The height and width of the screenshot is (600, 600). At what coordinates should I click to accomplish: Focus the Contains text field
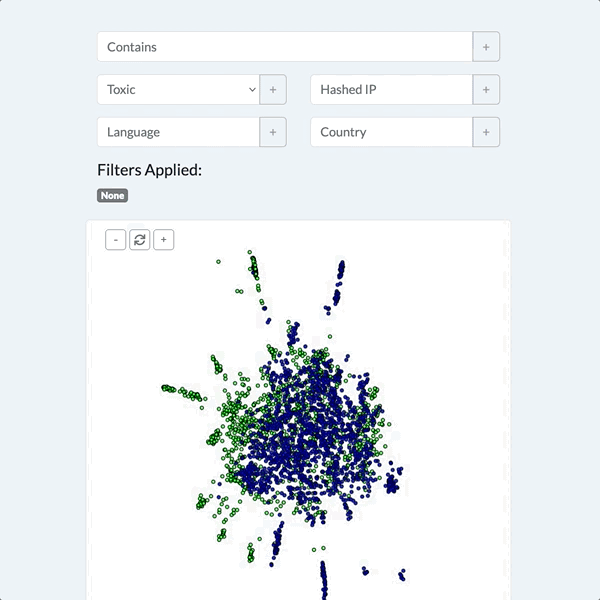[x=284, y=47]
